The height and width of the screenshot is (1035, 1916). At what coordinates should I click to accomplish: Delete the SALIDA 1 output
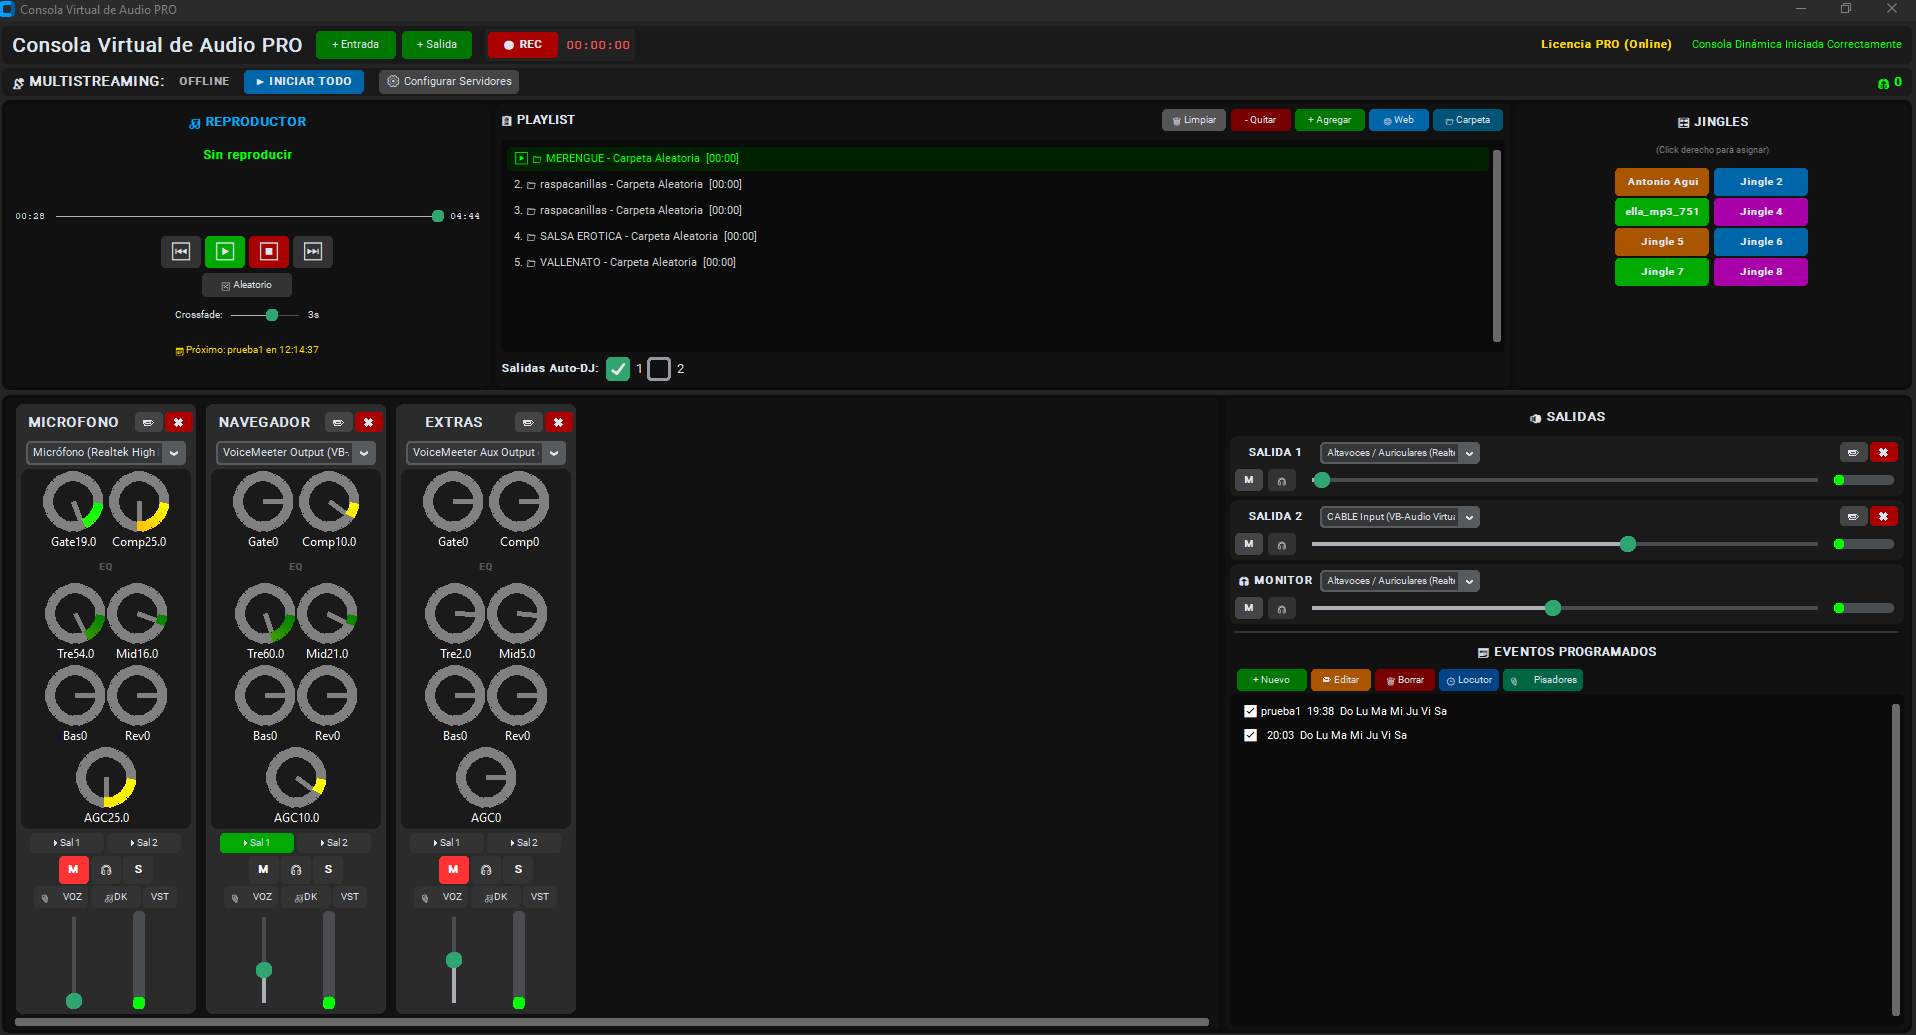tap(1883, 453)
